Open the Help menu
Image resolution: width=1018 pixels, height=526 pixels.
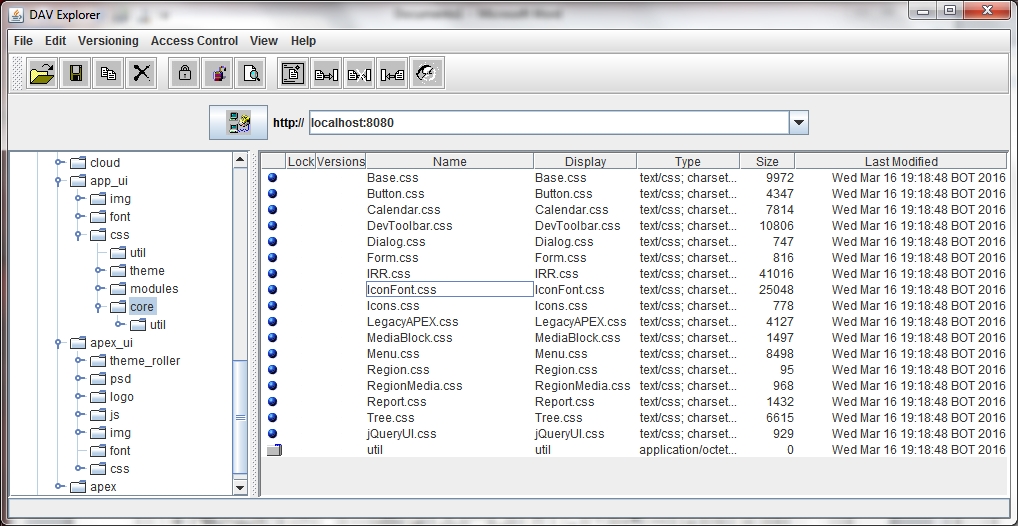(303, 40)
